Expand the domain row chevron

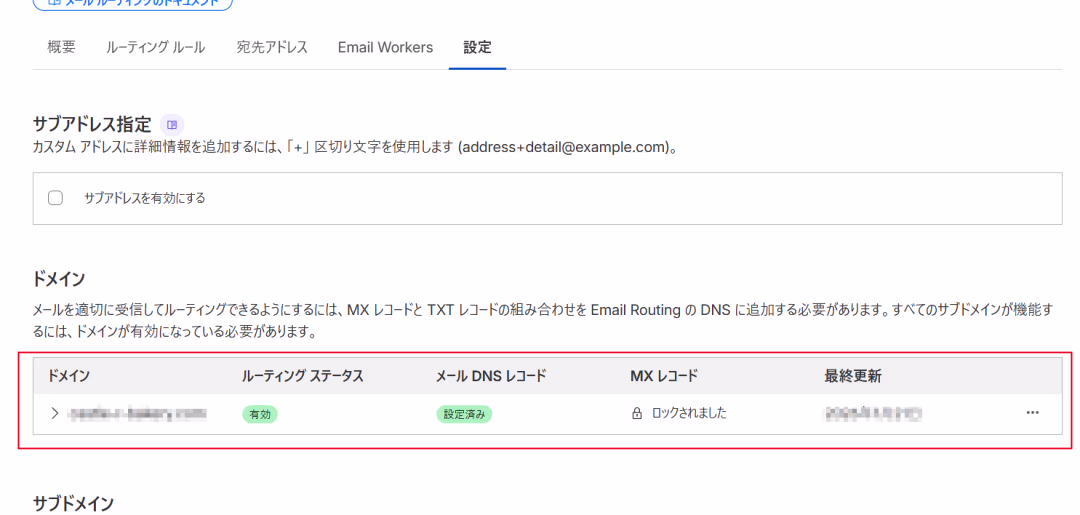55,414
